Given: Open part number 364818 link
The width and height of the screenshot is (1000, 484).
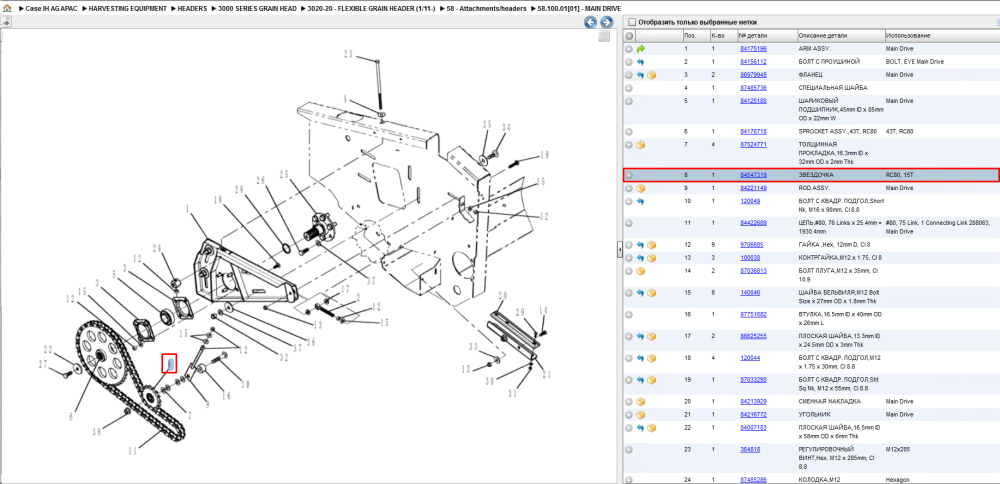Looking at the screenshot, I should pos(750,450).
